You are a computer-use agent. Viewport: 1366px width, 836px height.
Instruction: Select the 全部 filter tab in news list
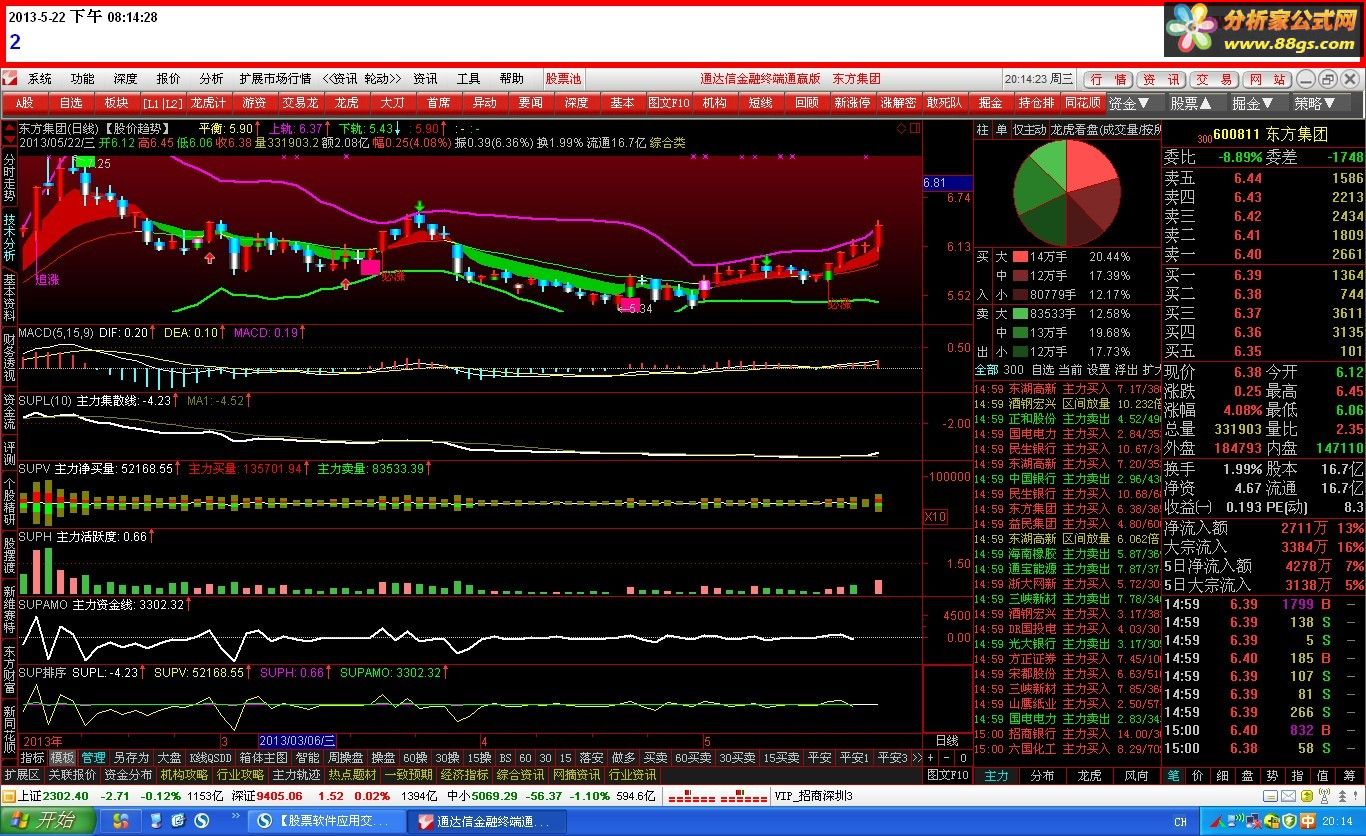(986, 370)
